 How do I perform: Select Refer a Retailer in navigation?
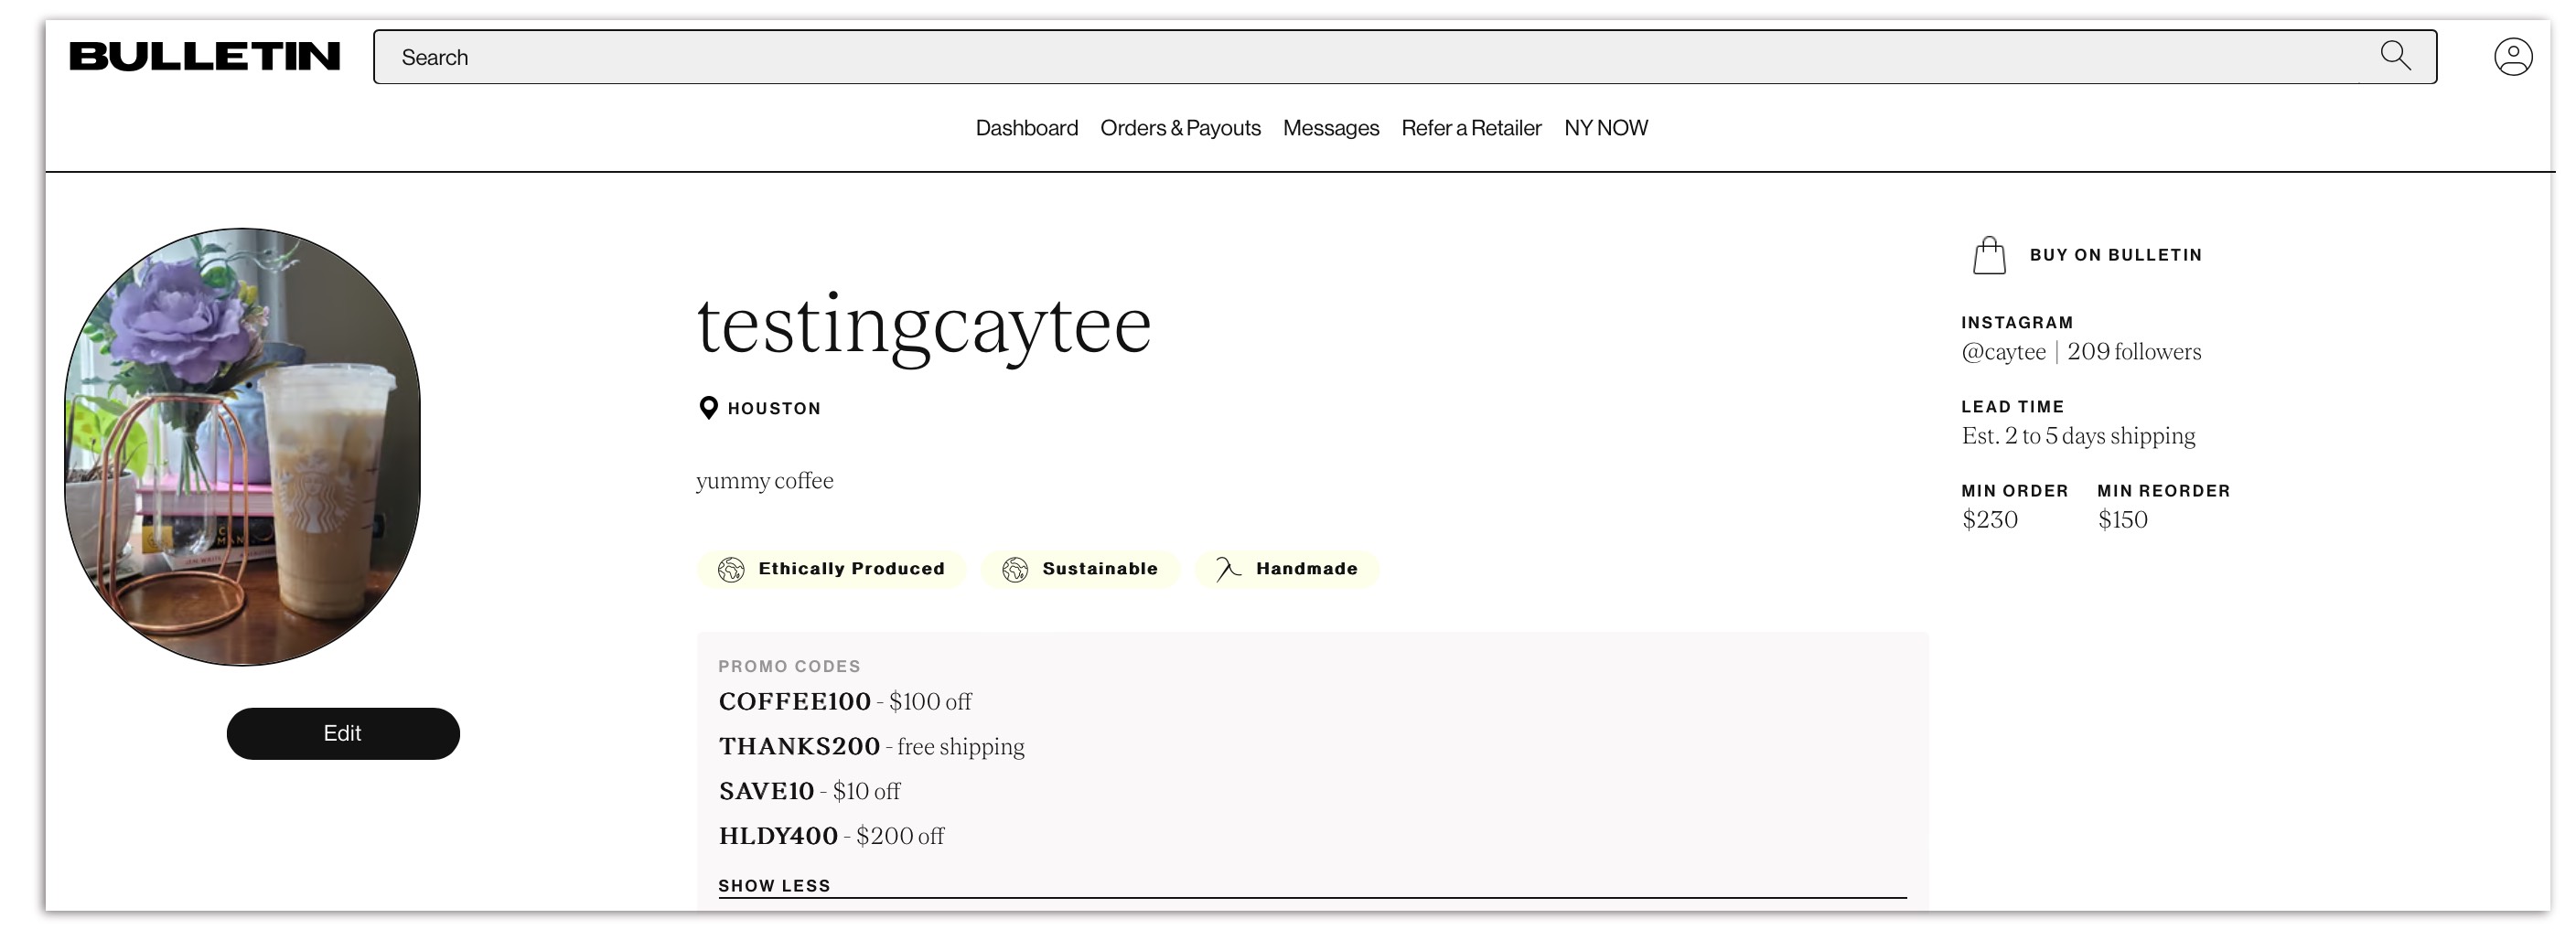tap(1471, 128)
